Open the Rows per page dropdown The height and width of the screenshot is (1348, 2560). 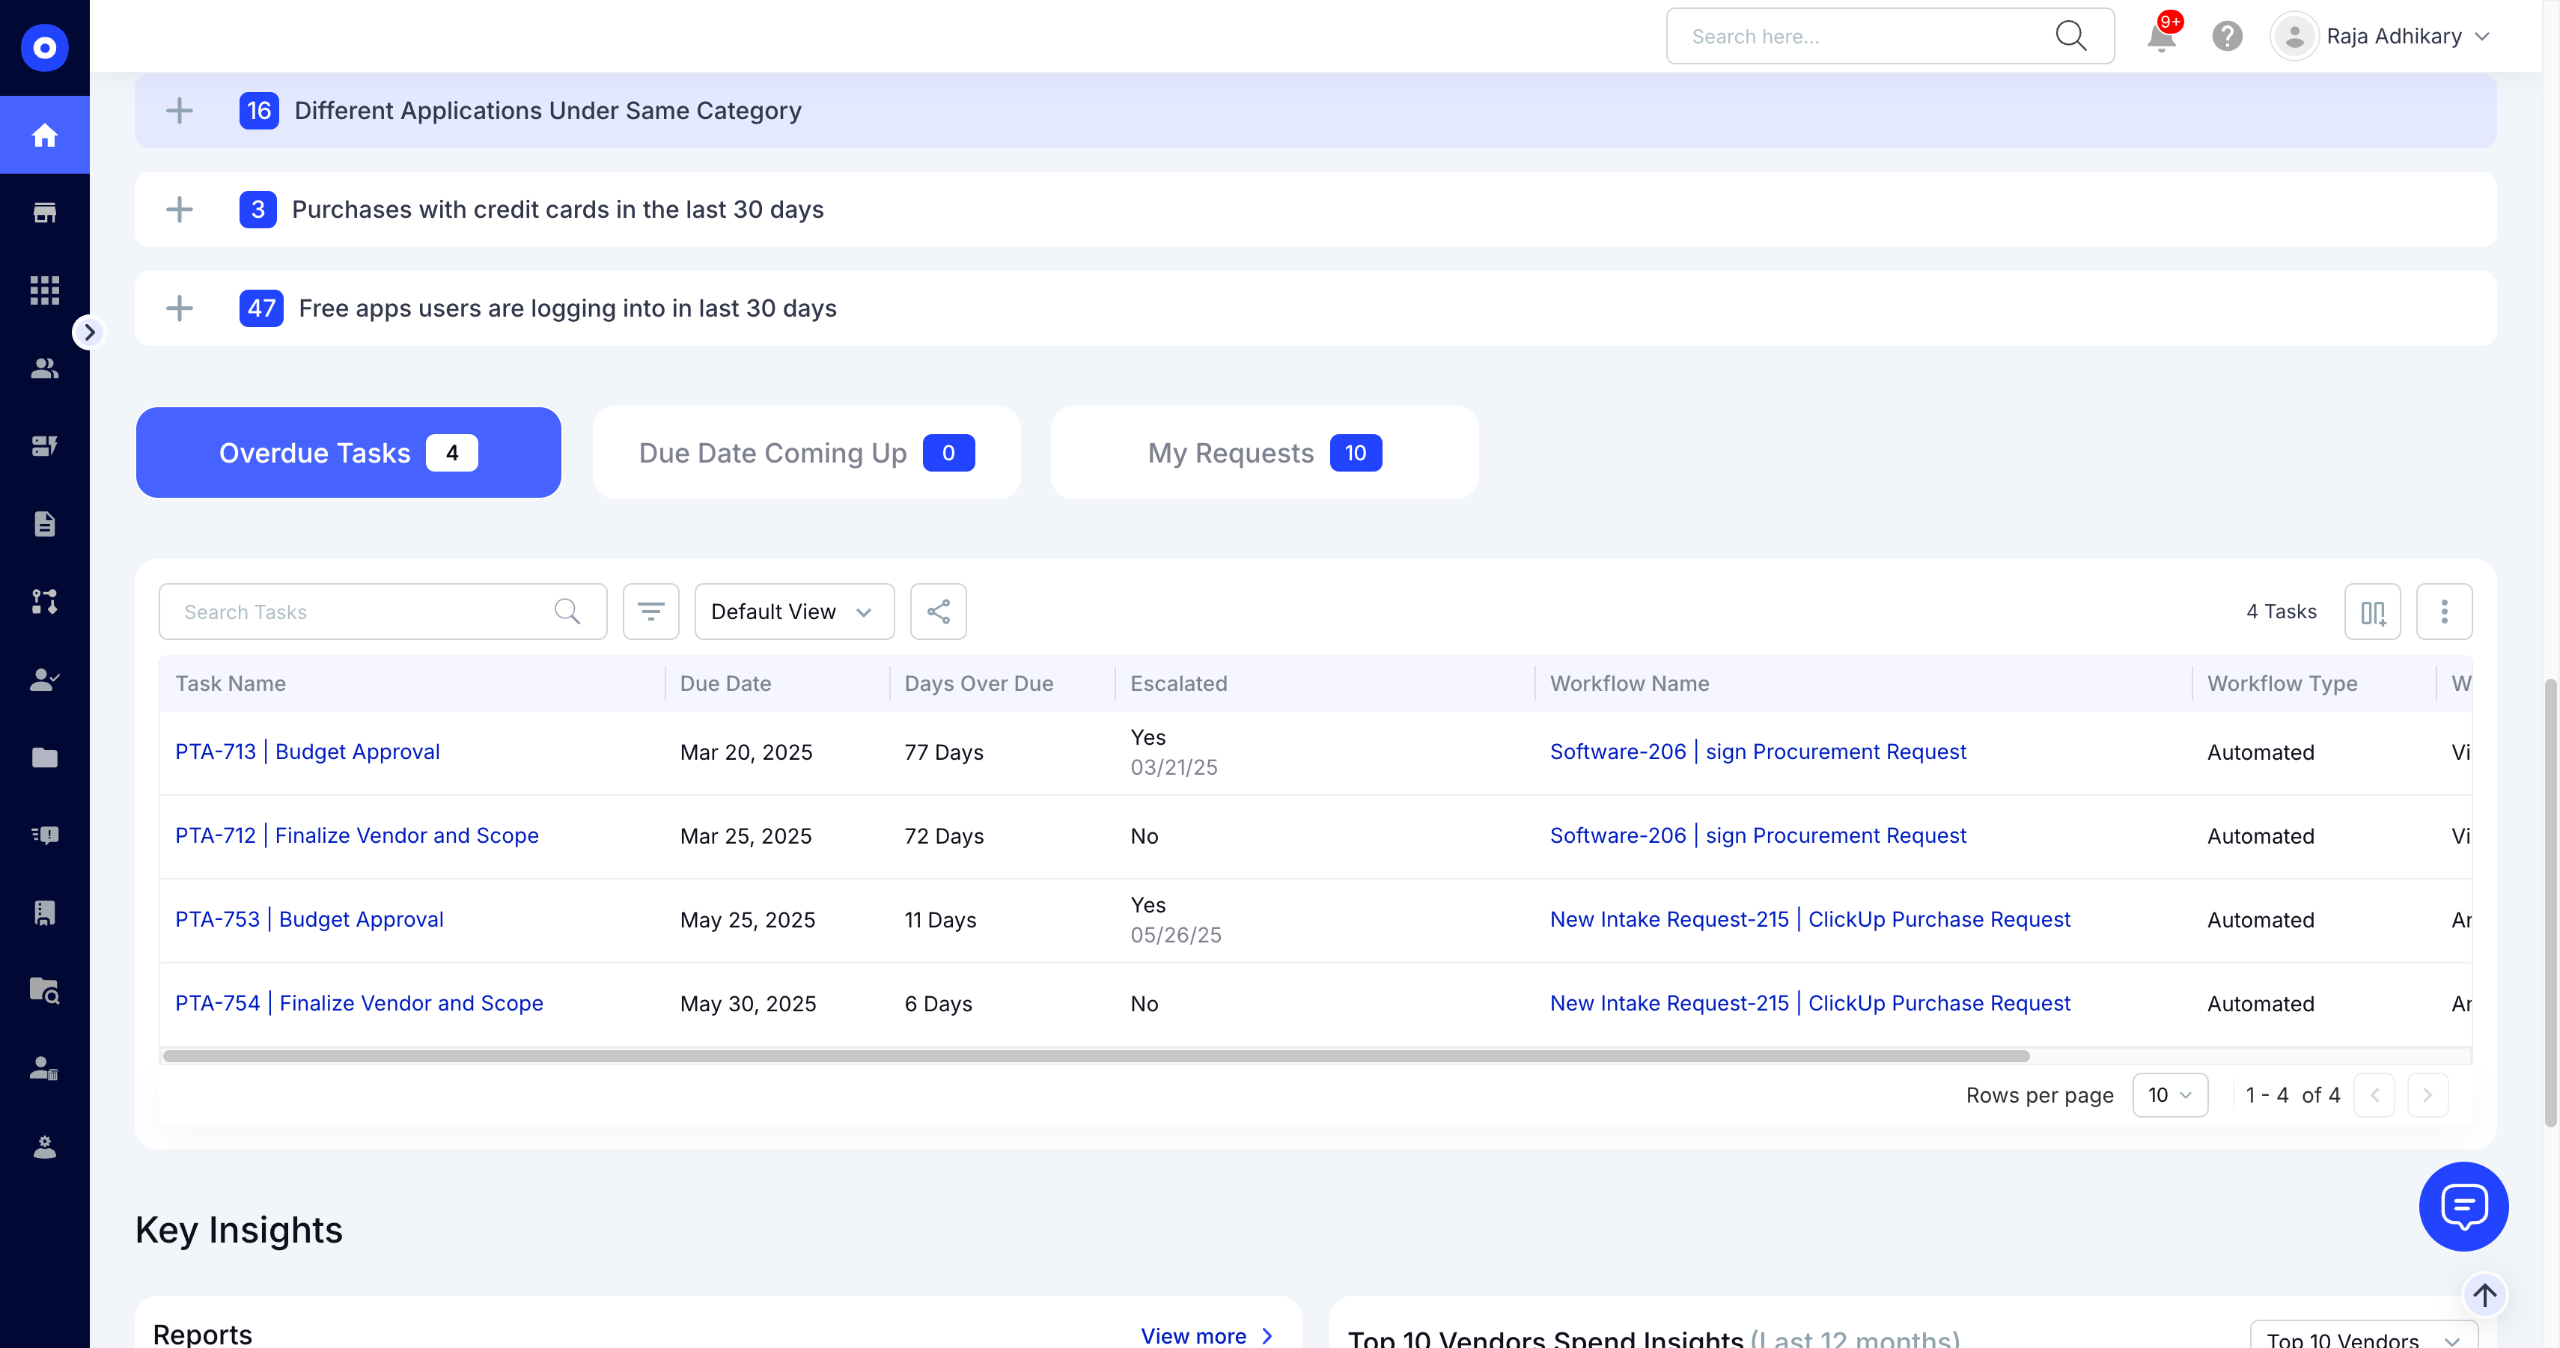click(x=2169, y=1095)
